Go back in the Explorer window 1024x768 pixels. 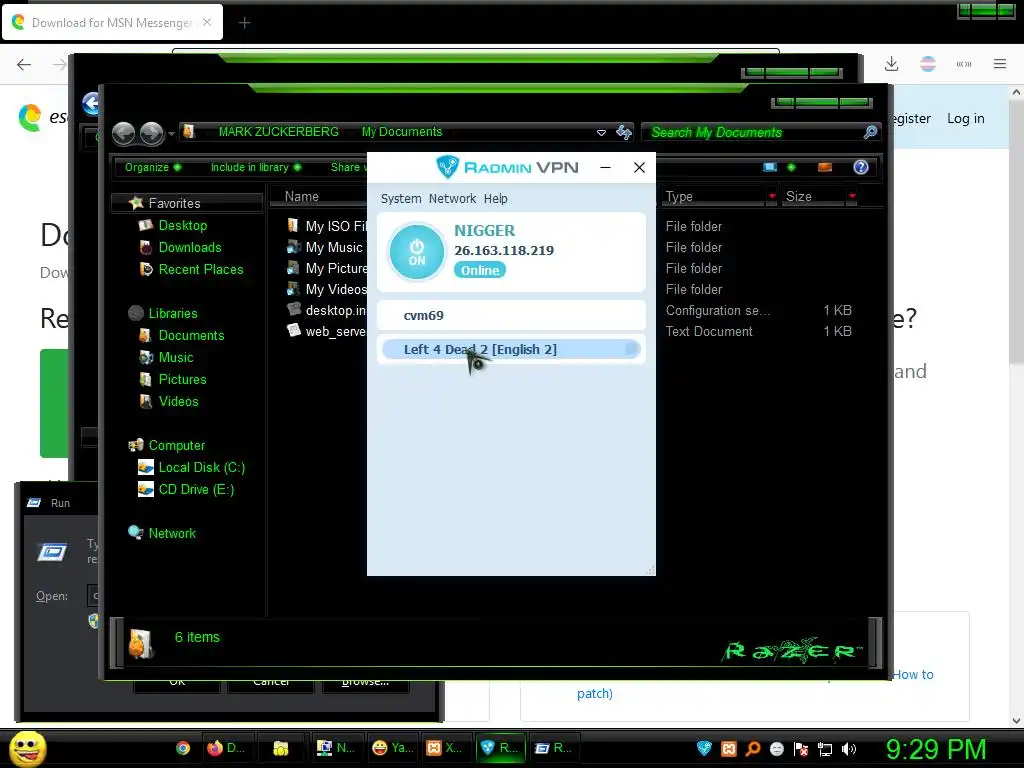pos(123,133)
